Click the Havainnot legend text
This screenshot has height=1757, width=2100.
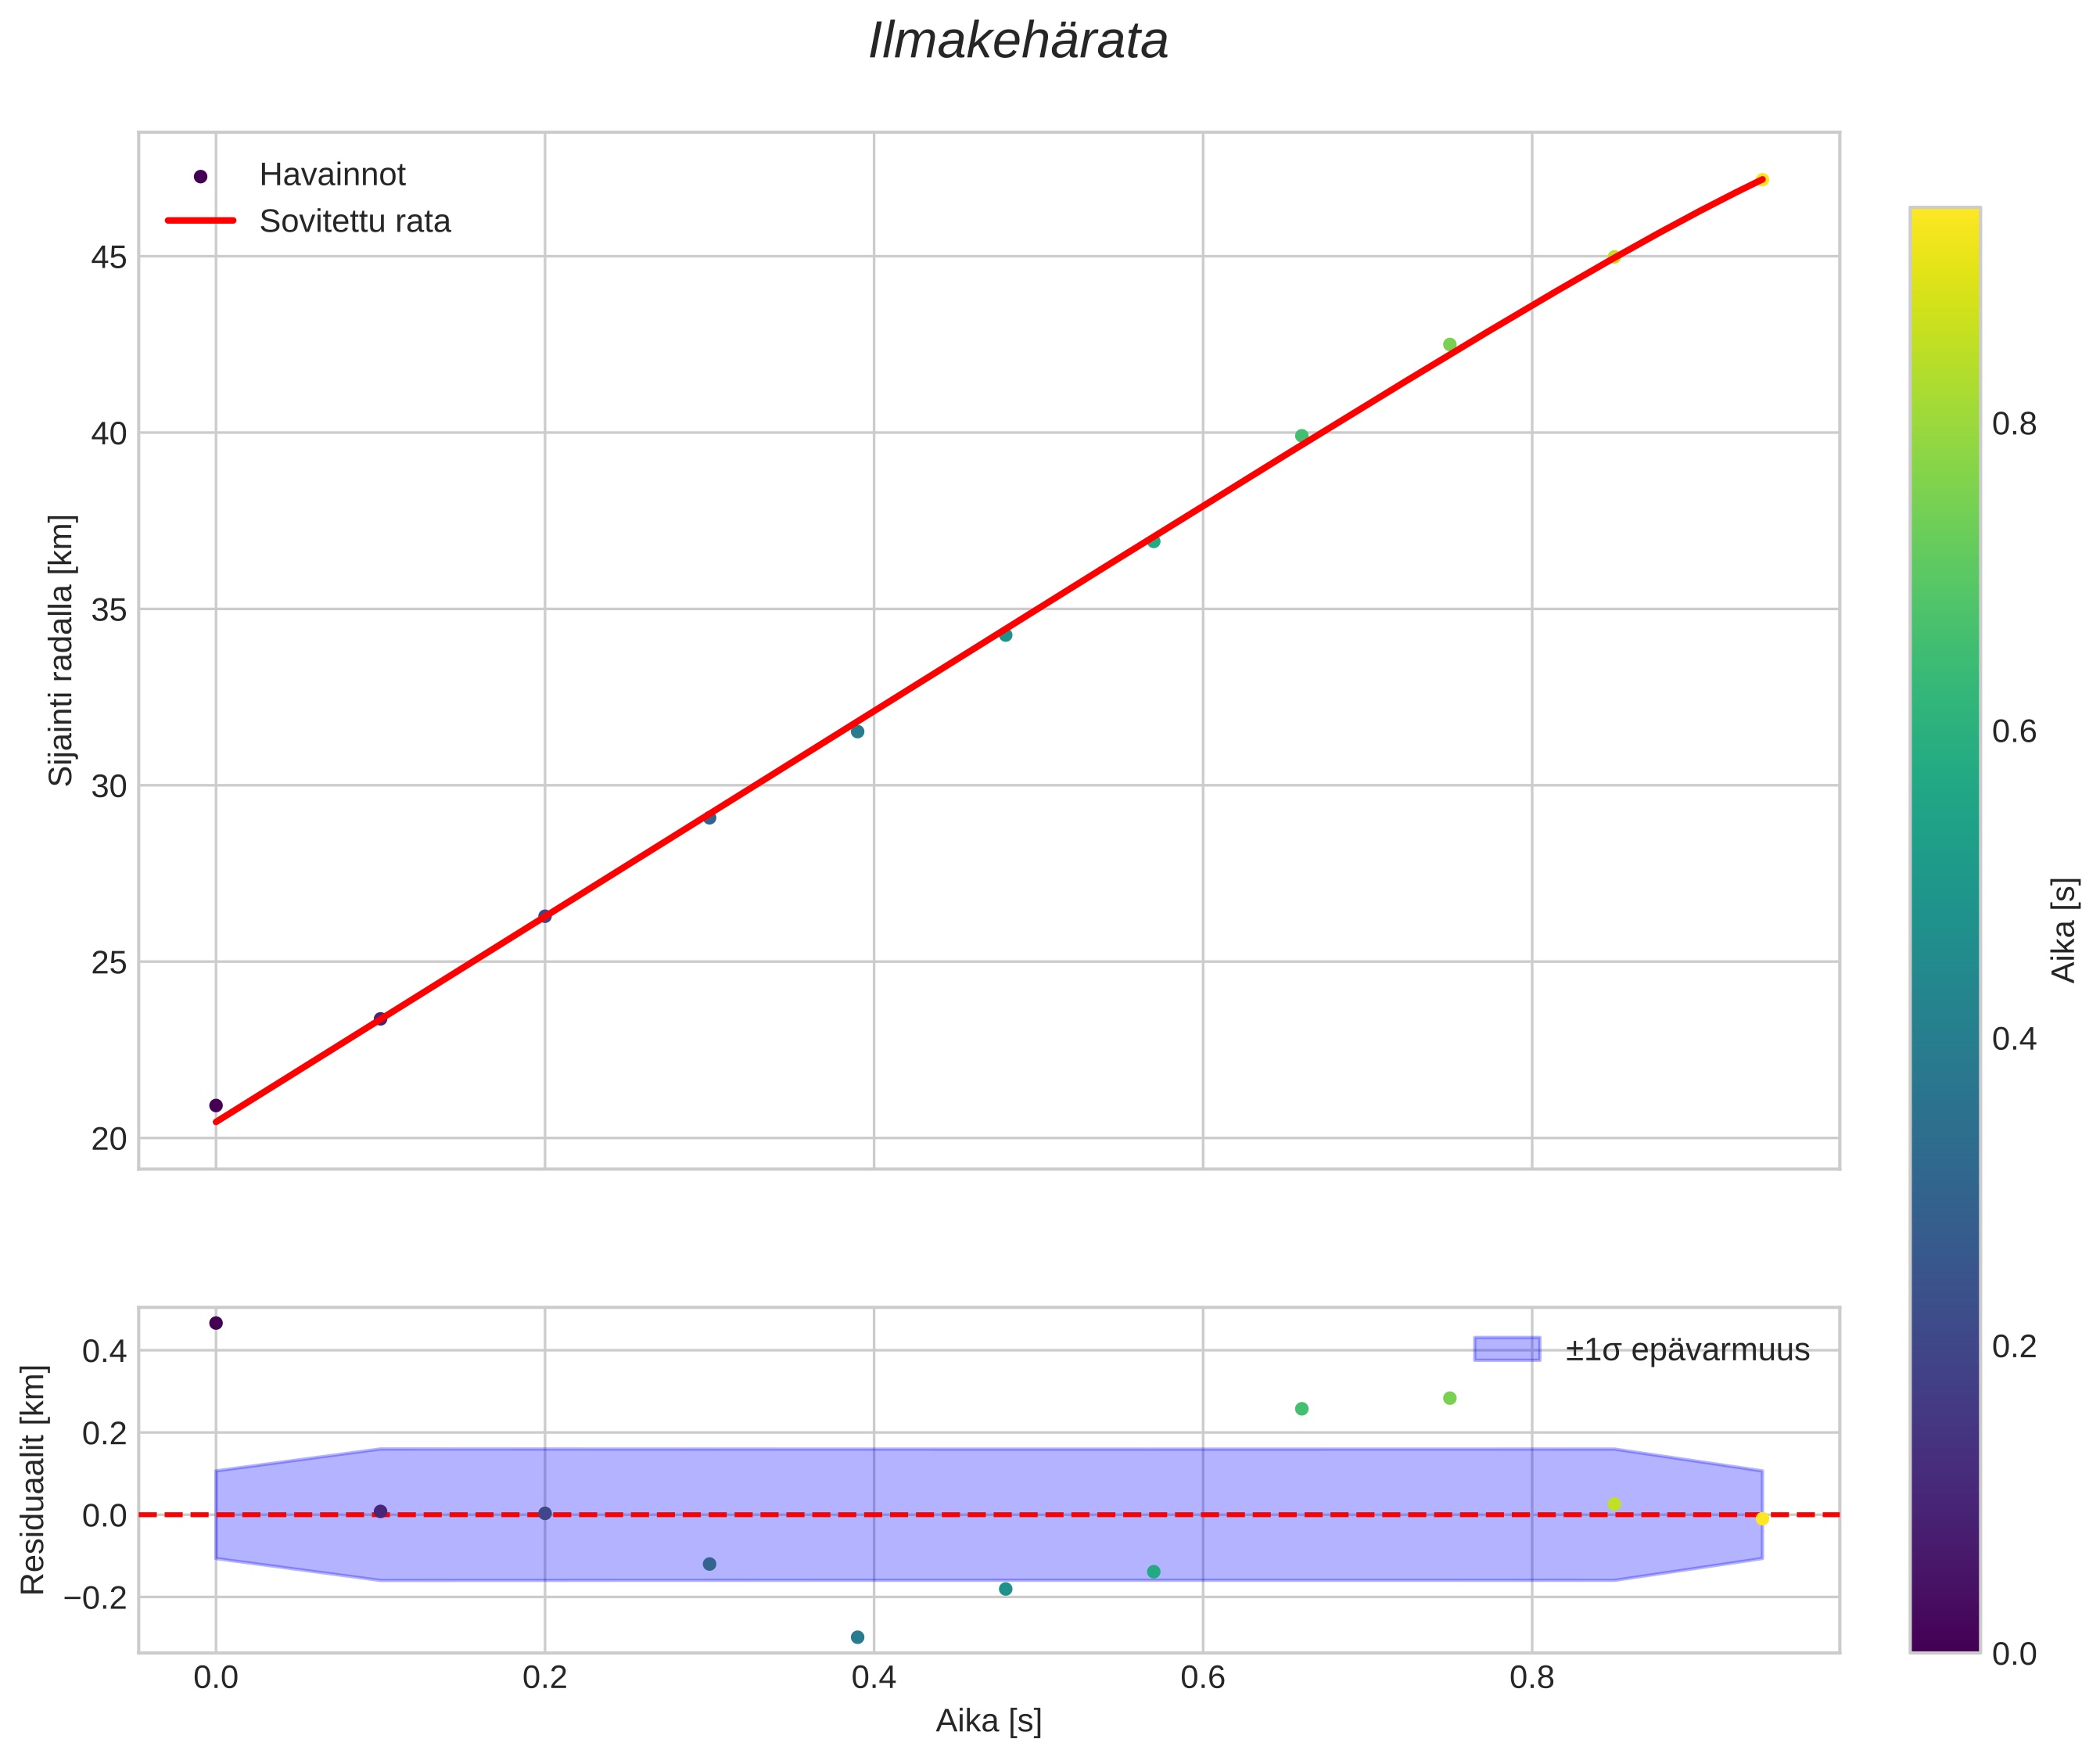332,175
